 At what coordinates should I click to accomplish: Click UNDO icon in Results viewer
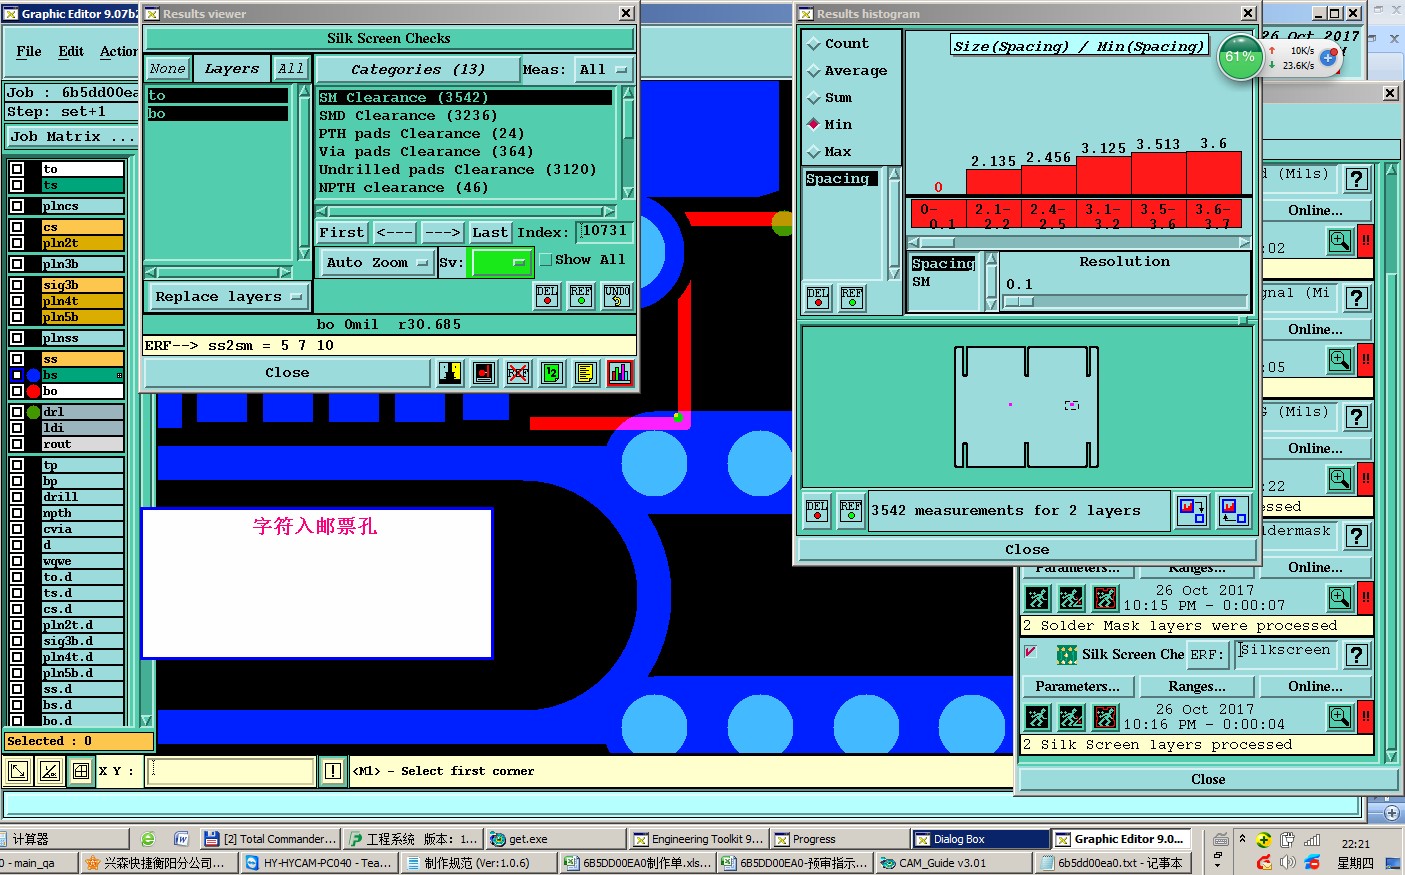point(617,296)
